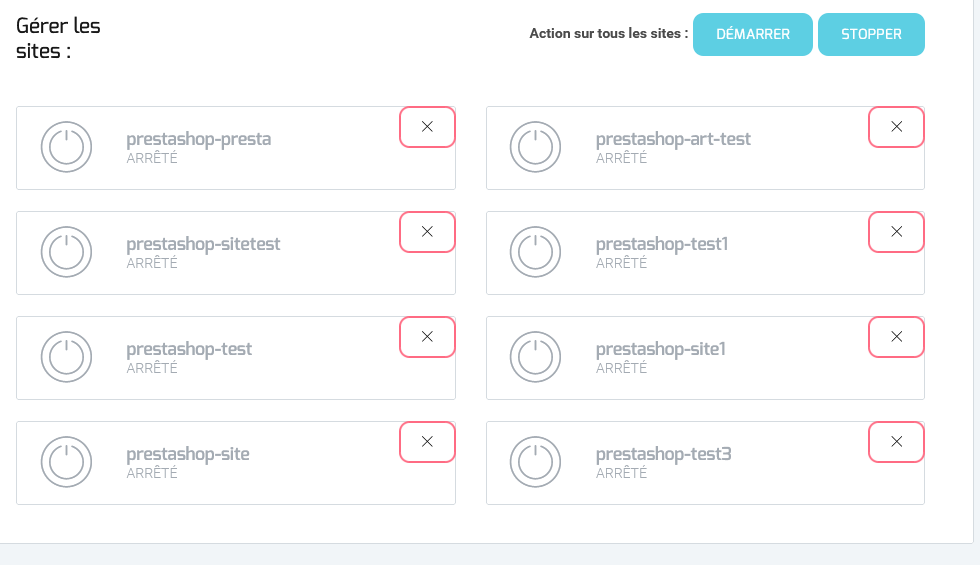Remove prestashop-test using the X icon
The image size is (980, 565).
tap(428, 337)
